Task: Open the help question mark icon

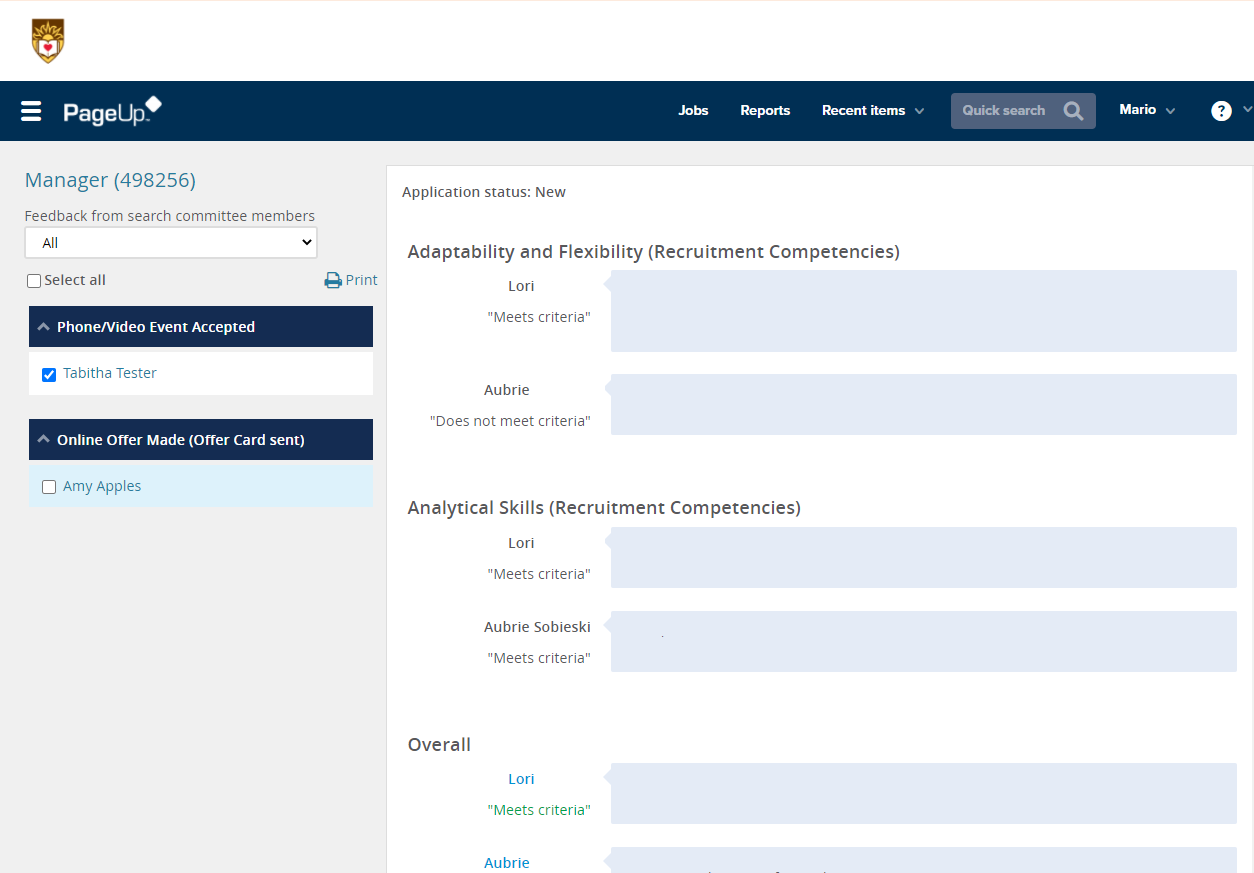Action: point(1221,111)
